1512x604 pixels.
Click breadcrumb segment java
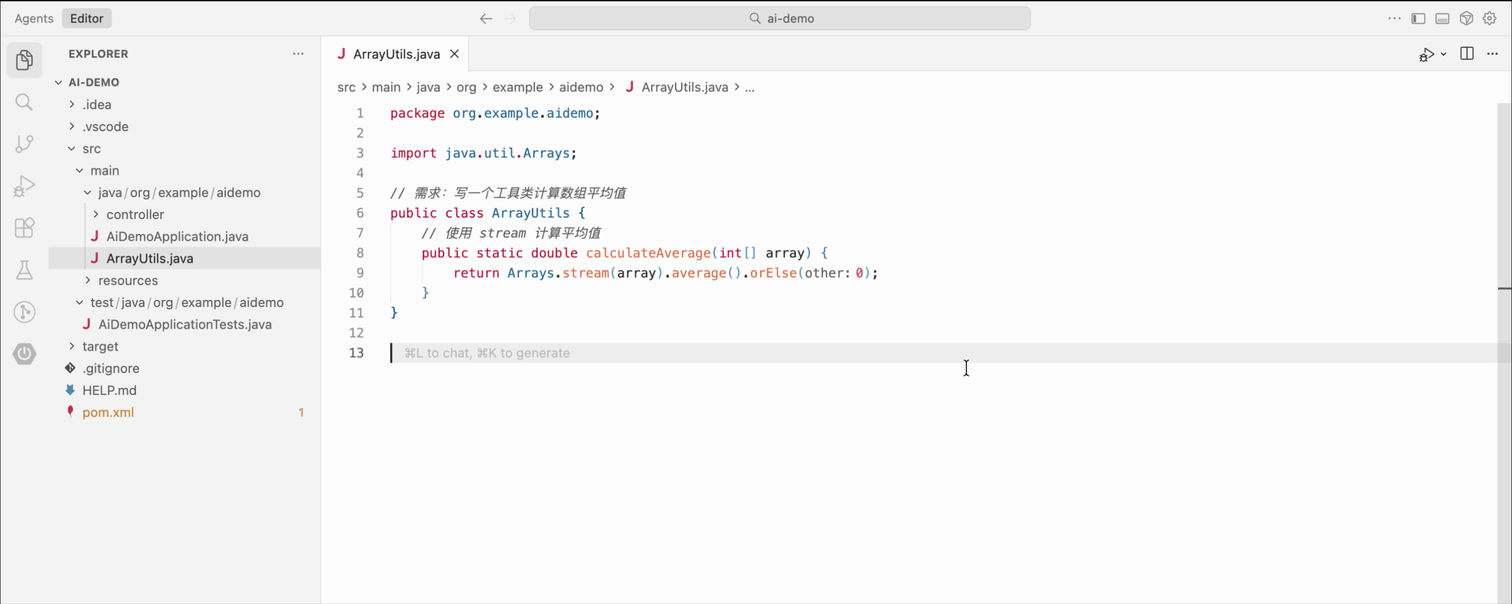point(428,87)
